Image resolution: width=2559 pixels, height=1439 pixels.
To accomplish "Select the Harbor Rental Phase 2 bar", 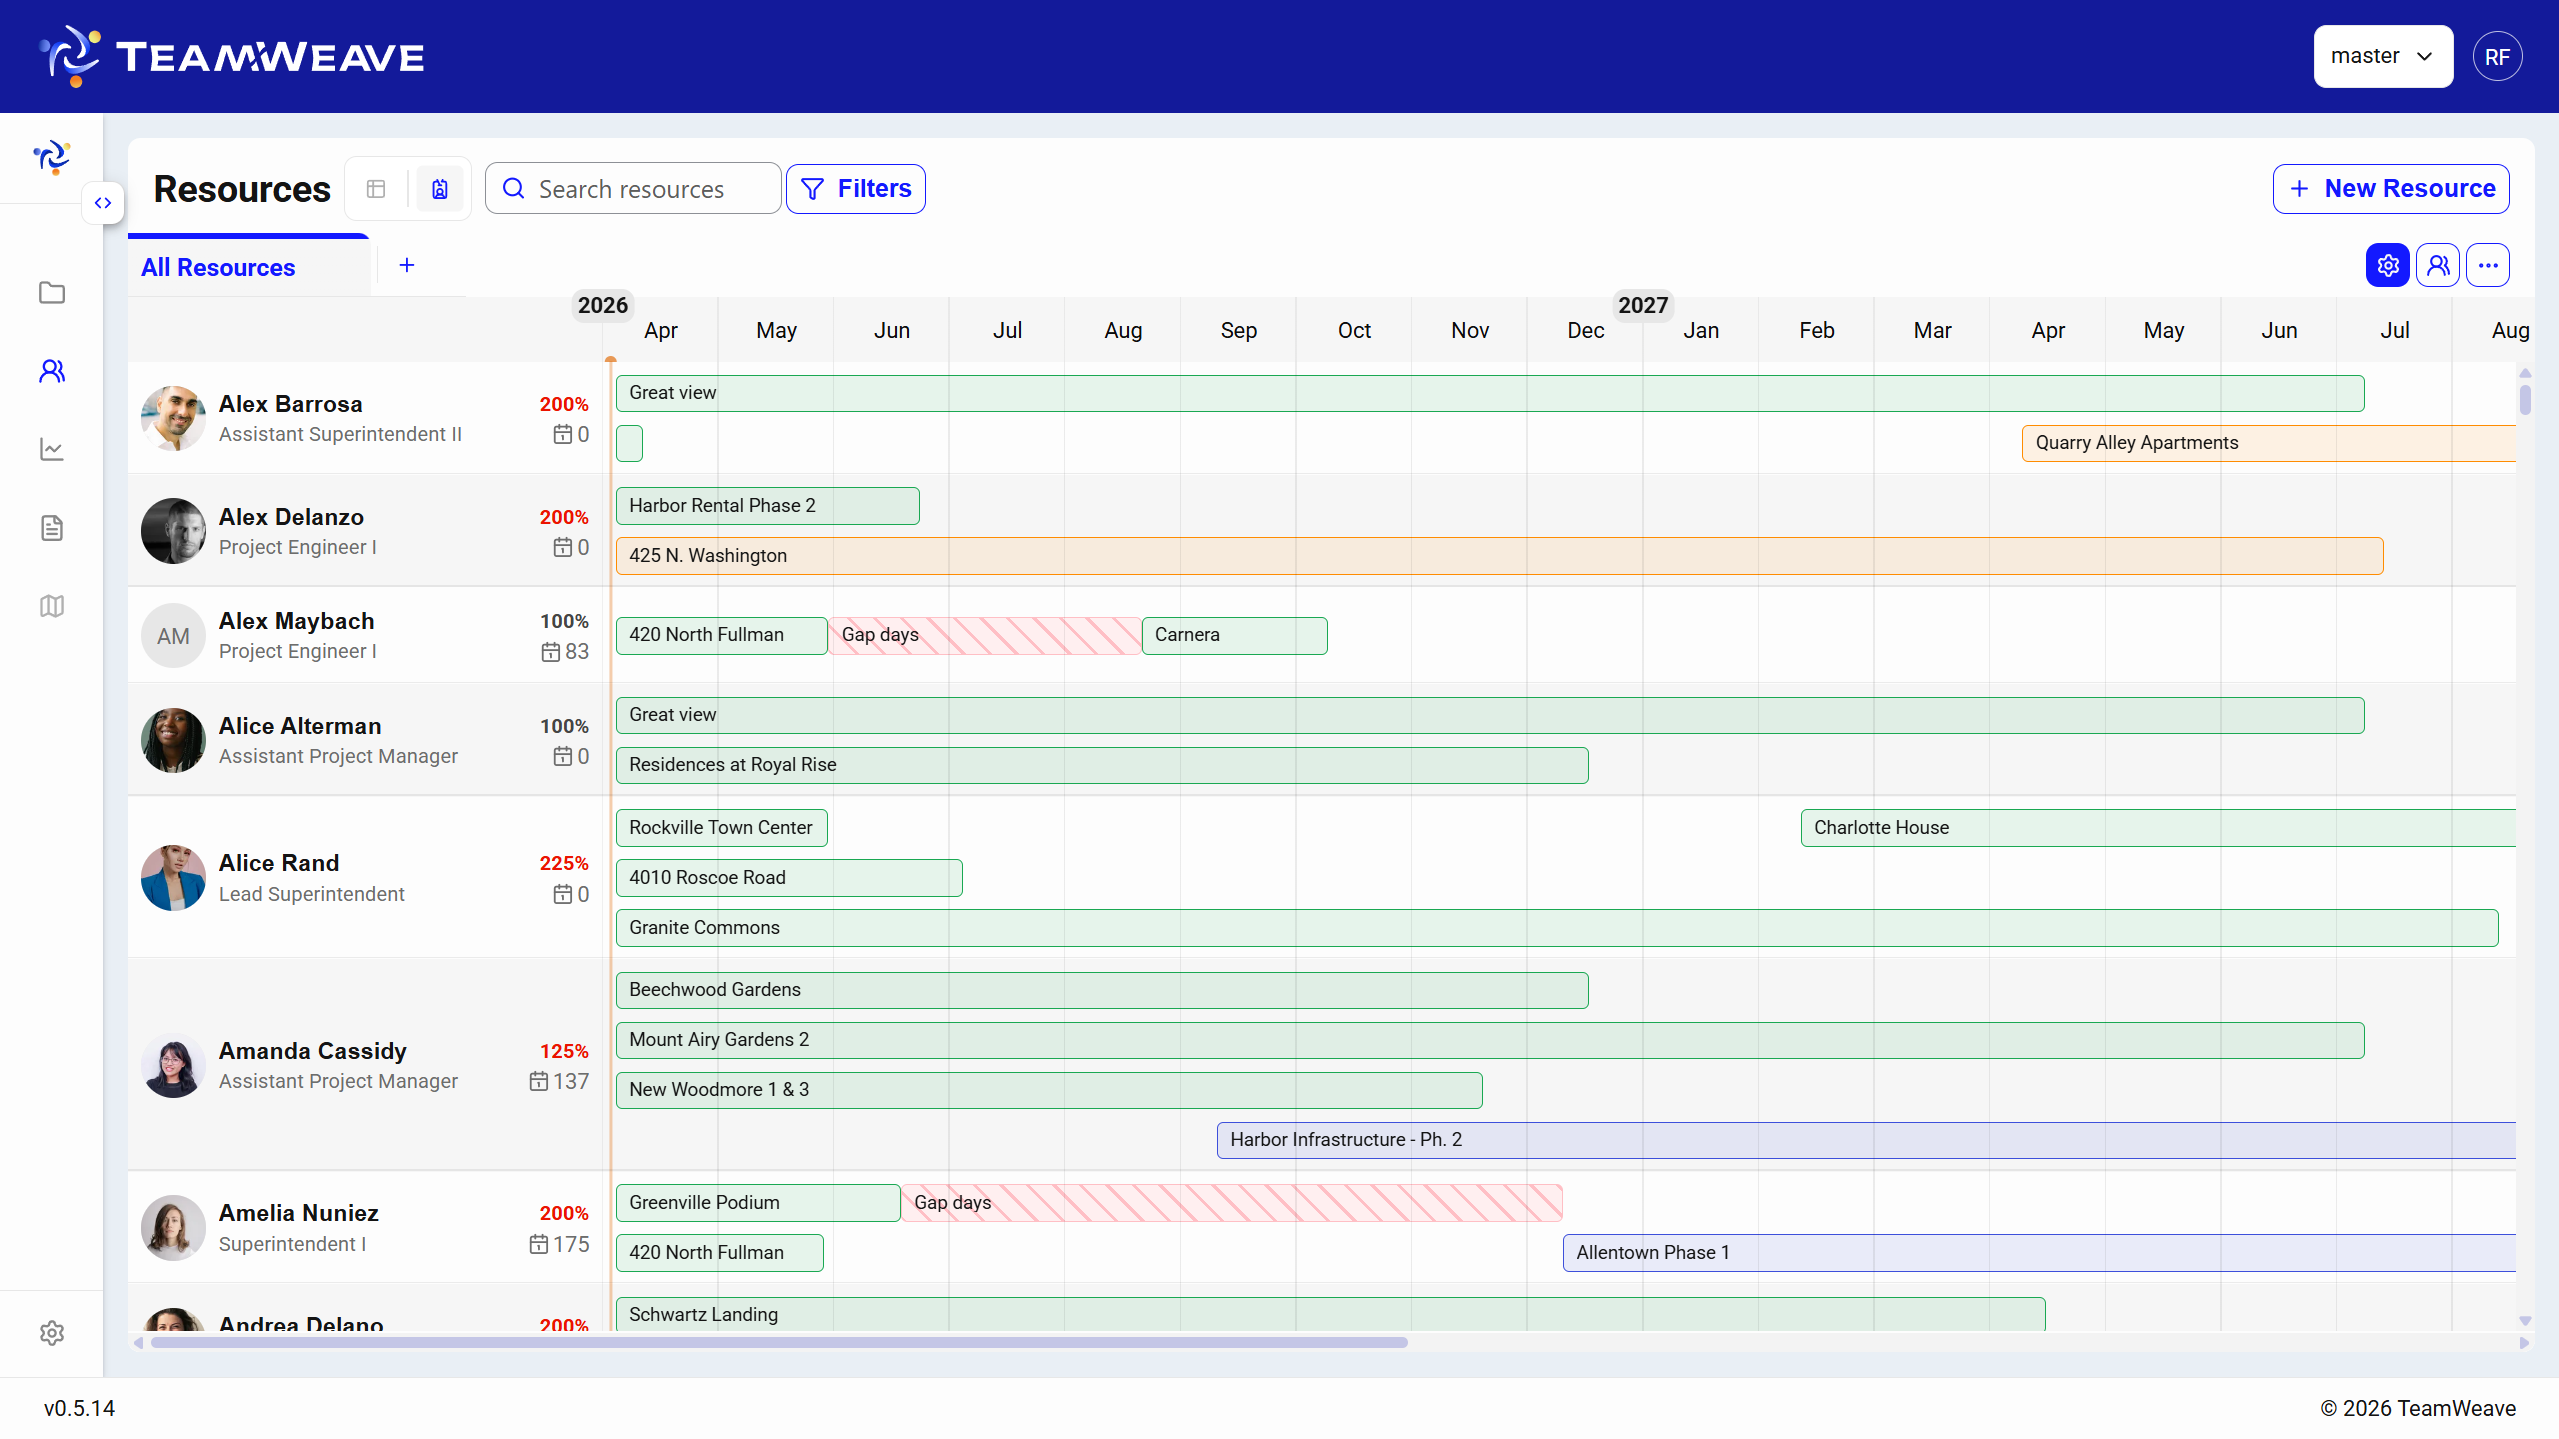I will 768,506.
